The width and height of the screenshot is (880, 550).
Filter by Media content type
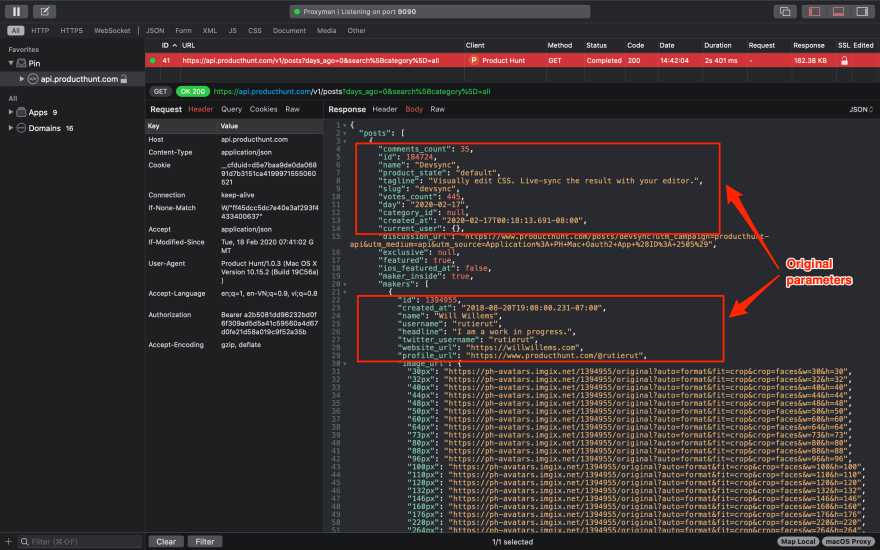pyautogui.click(x=326, y=31)
